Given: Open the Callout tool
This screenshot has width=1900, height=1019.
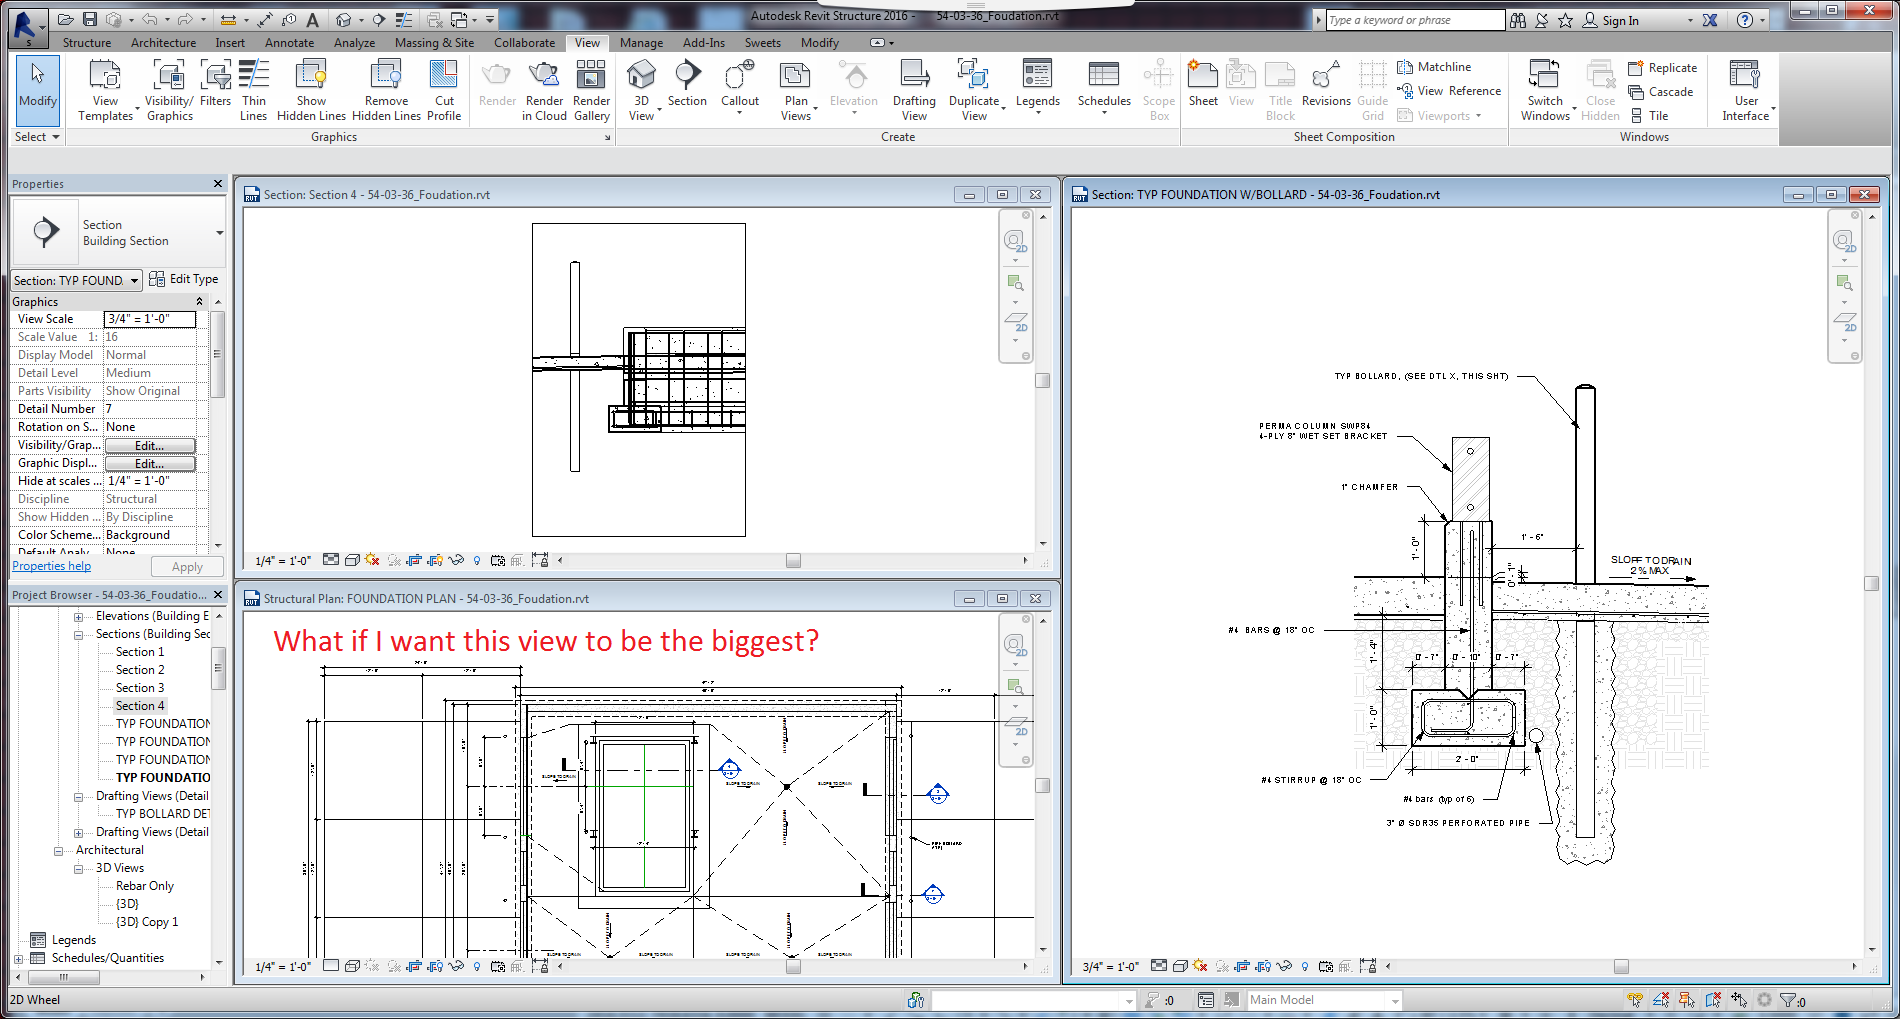Looking at the screenshot, I should pyautogui.click(x=740, y=88).
